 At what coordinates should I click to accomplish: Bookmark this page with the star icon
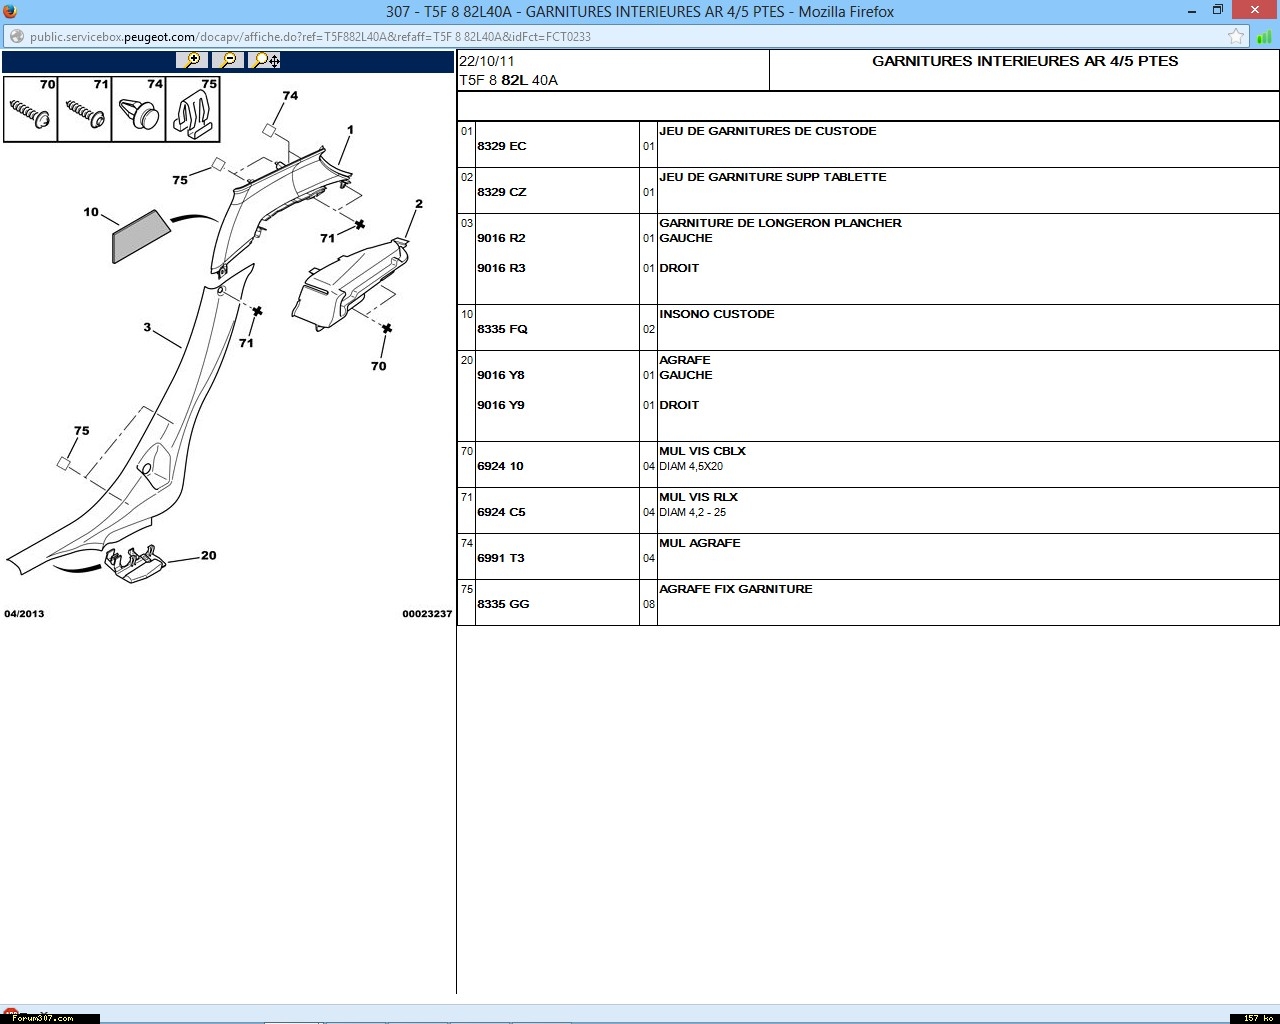tap(1236, 37)
